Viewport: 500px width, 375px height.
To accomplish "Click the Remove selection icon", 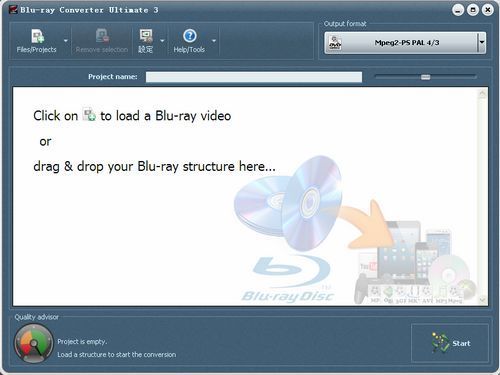I will click(x=102, y=35).
